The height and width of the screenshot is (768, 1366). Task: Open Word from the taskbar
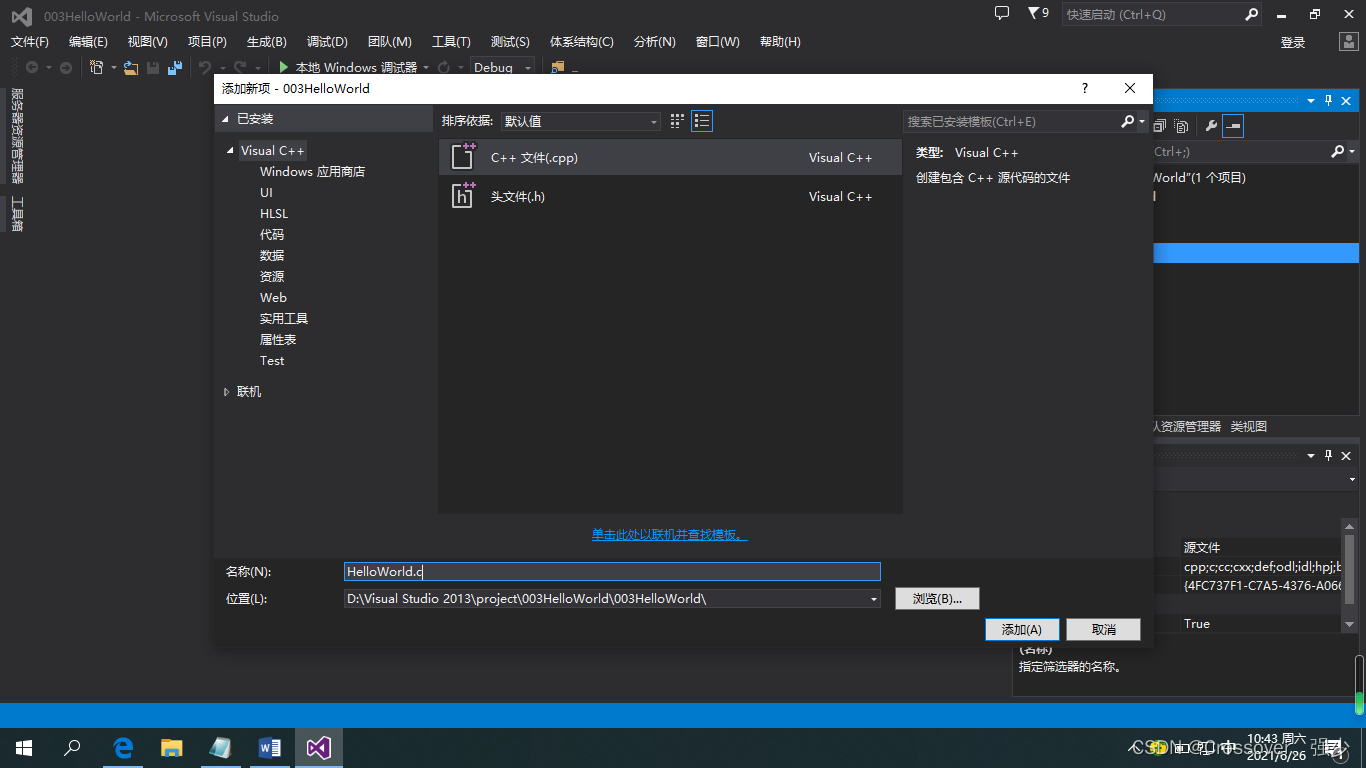[x=270, y=747]
